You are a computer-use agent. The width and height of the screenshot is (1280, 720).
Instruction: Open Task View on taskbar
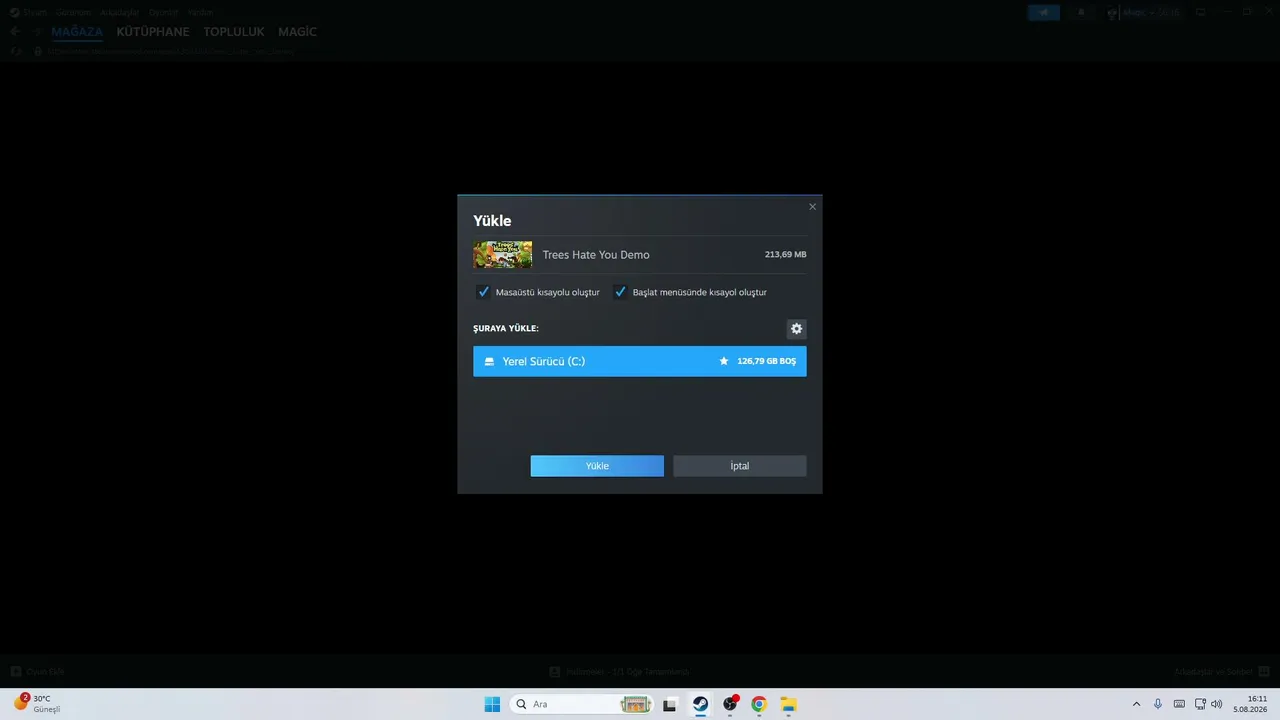(x=670, y=704)
